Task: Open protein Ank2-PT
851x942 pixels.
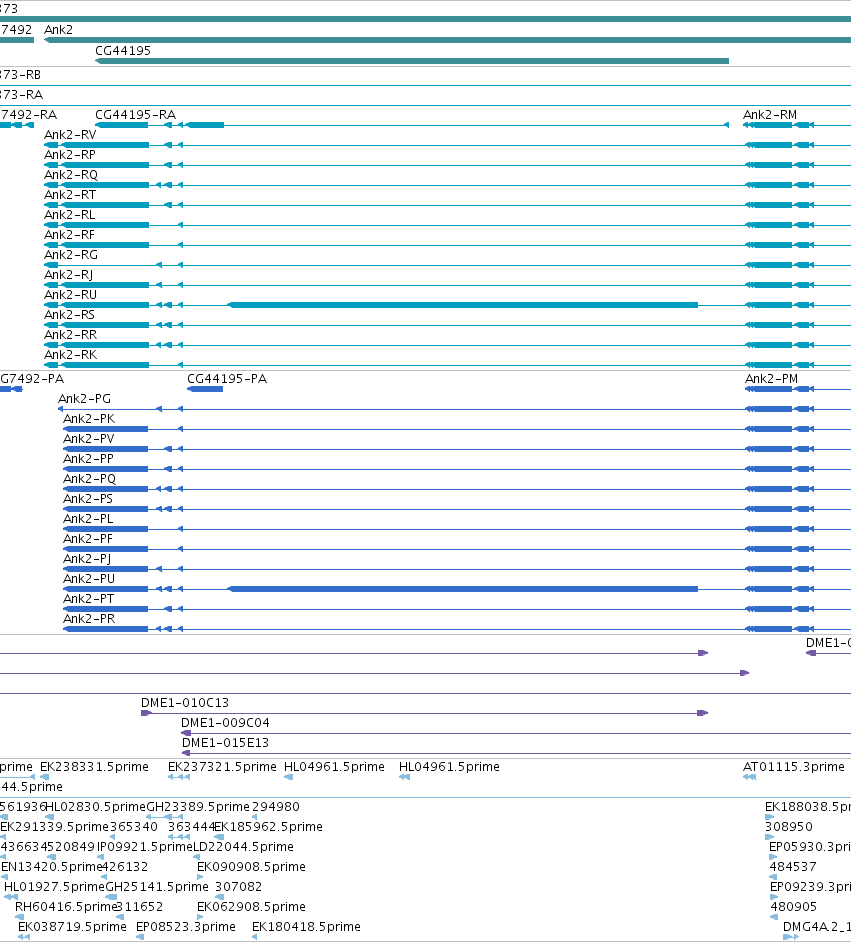Action: 89,598
